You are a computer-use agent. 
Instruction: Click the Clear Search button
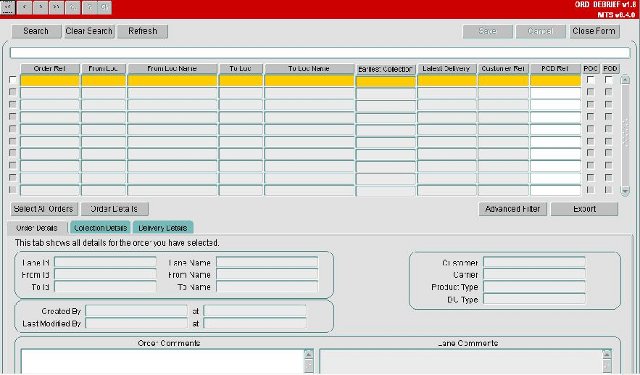tap(89, 31)
